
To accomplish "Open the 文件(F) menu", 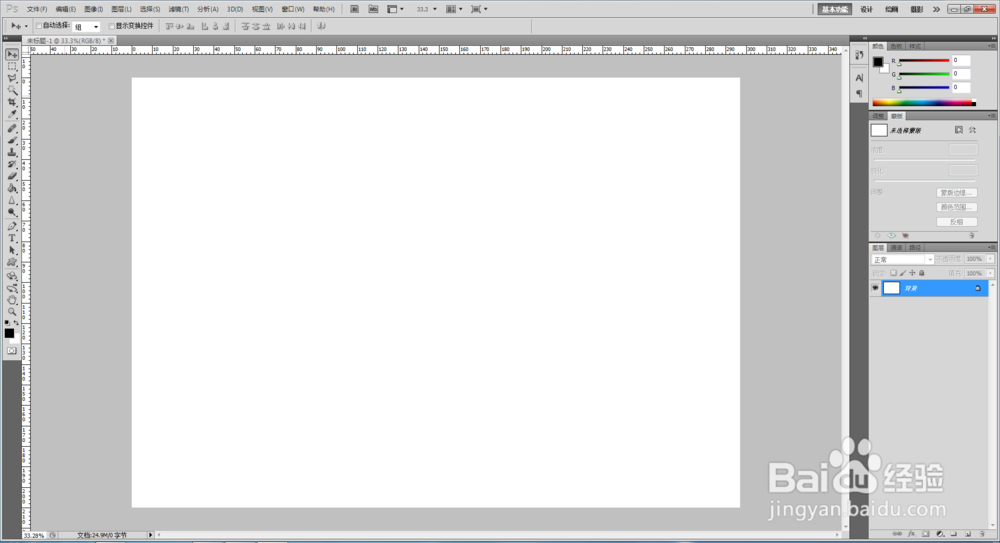I will 37,10.
